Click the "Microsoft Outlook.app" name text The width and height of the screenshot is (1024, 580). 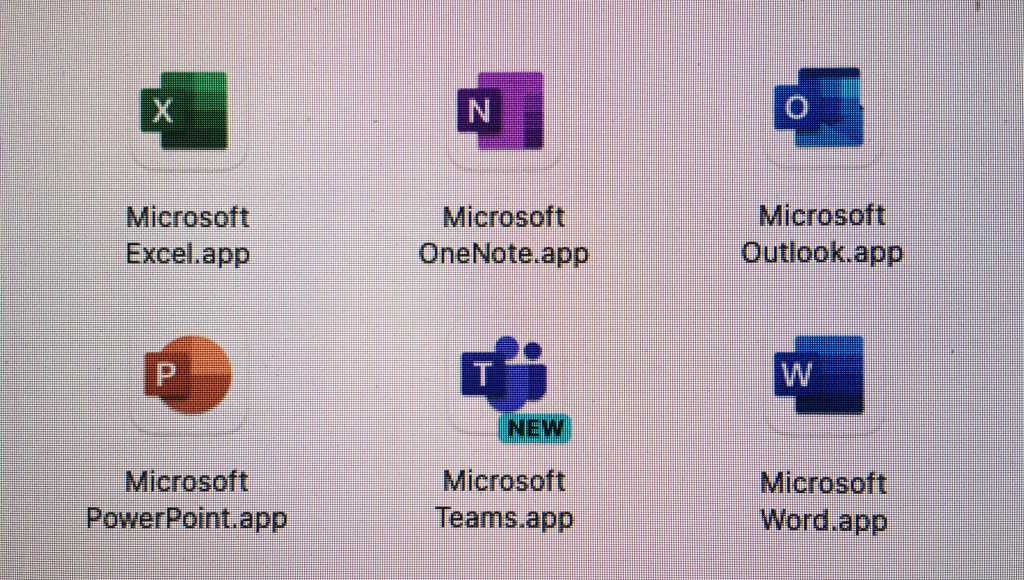tap(821, 234)
